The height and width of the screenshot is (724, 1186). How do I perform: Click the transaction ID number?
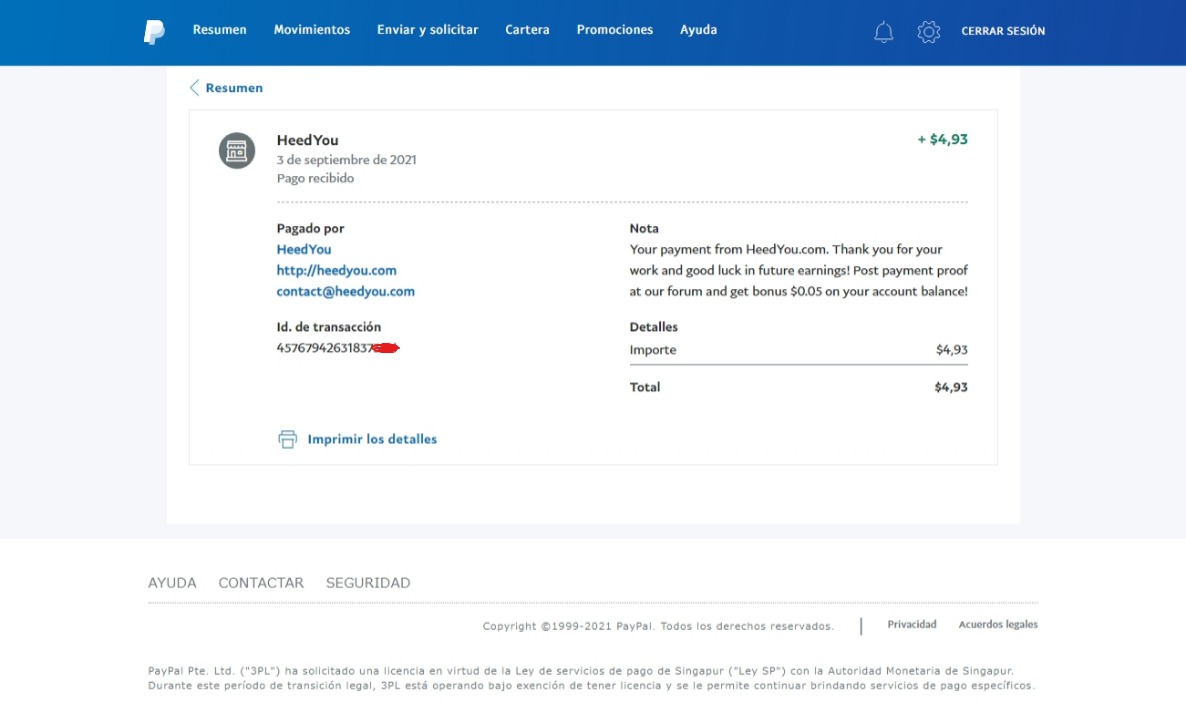(x=337, y=348)
